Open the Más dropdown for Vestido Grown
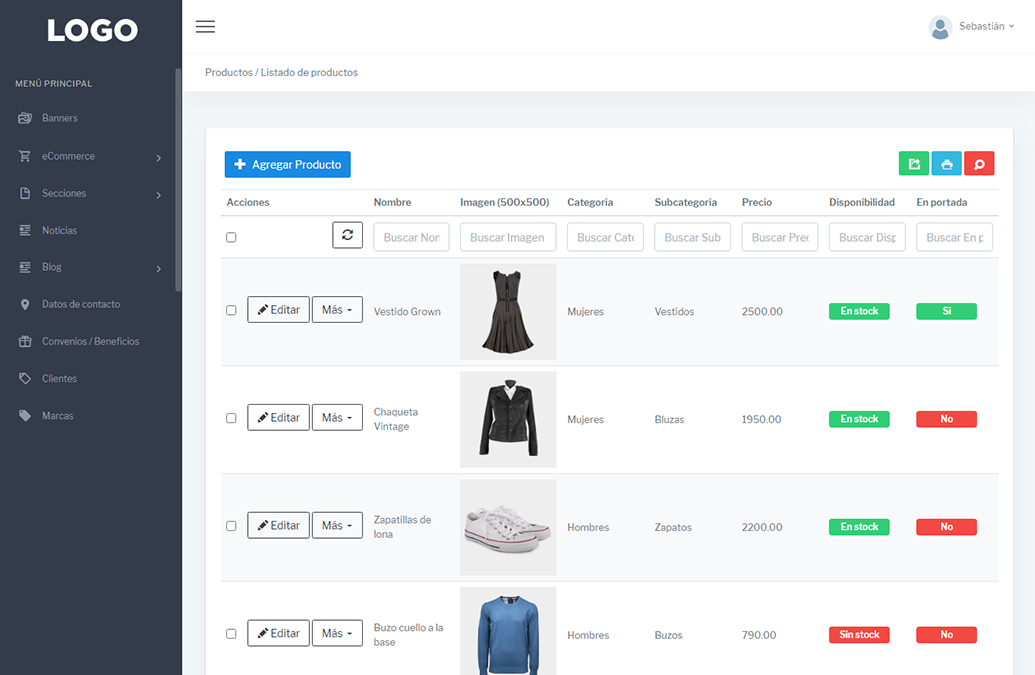 (x=337, y=310)
